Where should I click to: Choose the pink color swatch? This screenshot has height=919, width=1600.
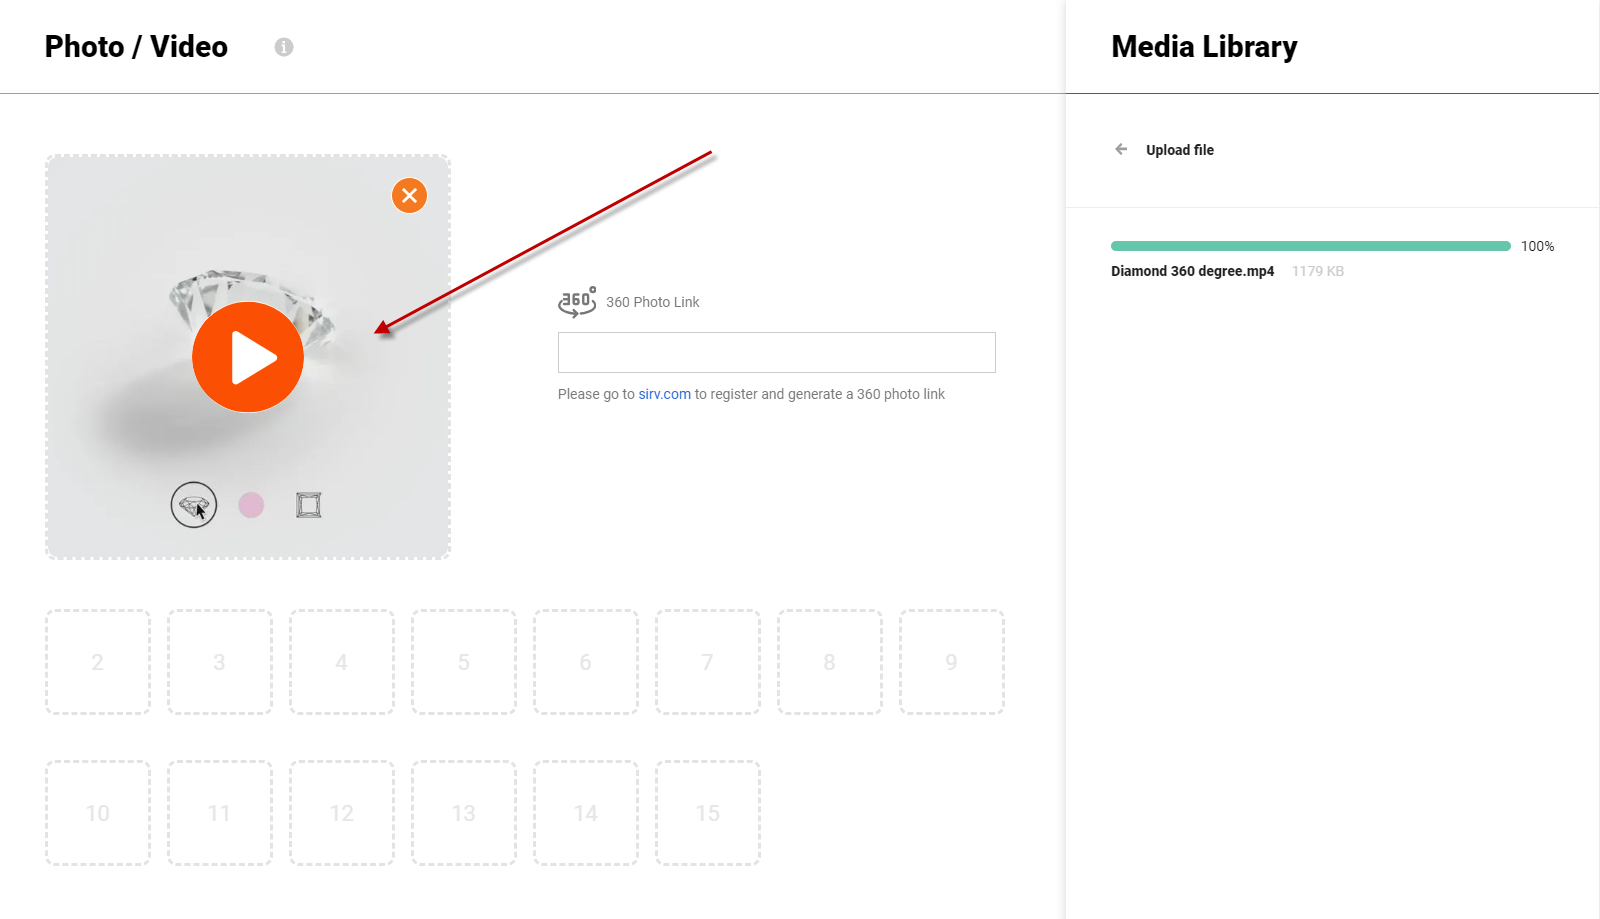(x=251, y=505)
